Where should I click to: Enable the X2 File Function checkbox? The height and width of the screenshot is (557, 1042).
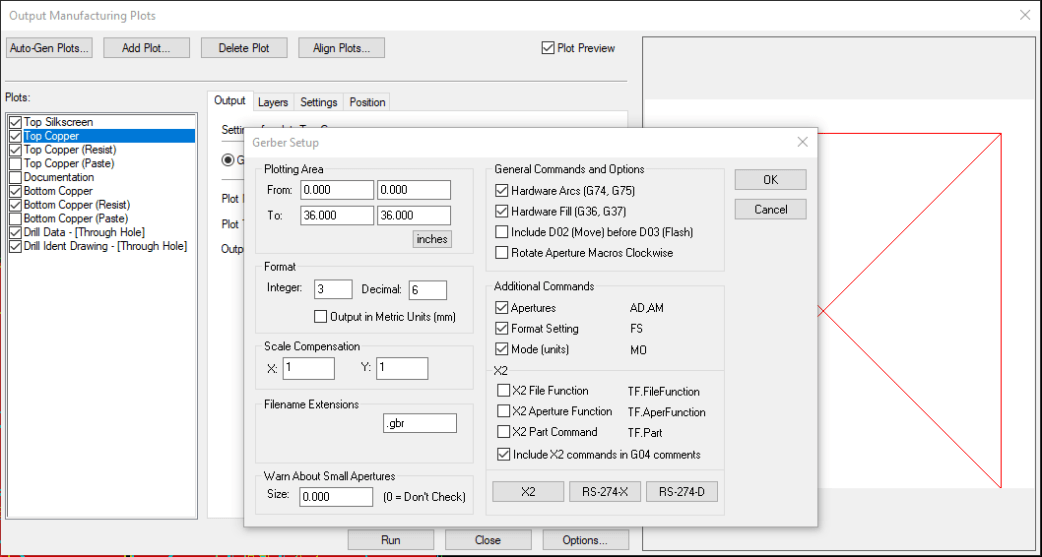pos(504,391)
